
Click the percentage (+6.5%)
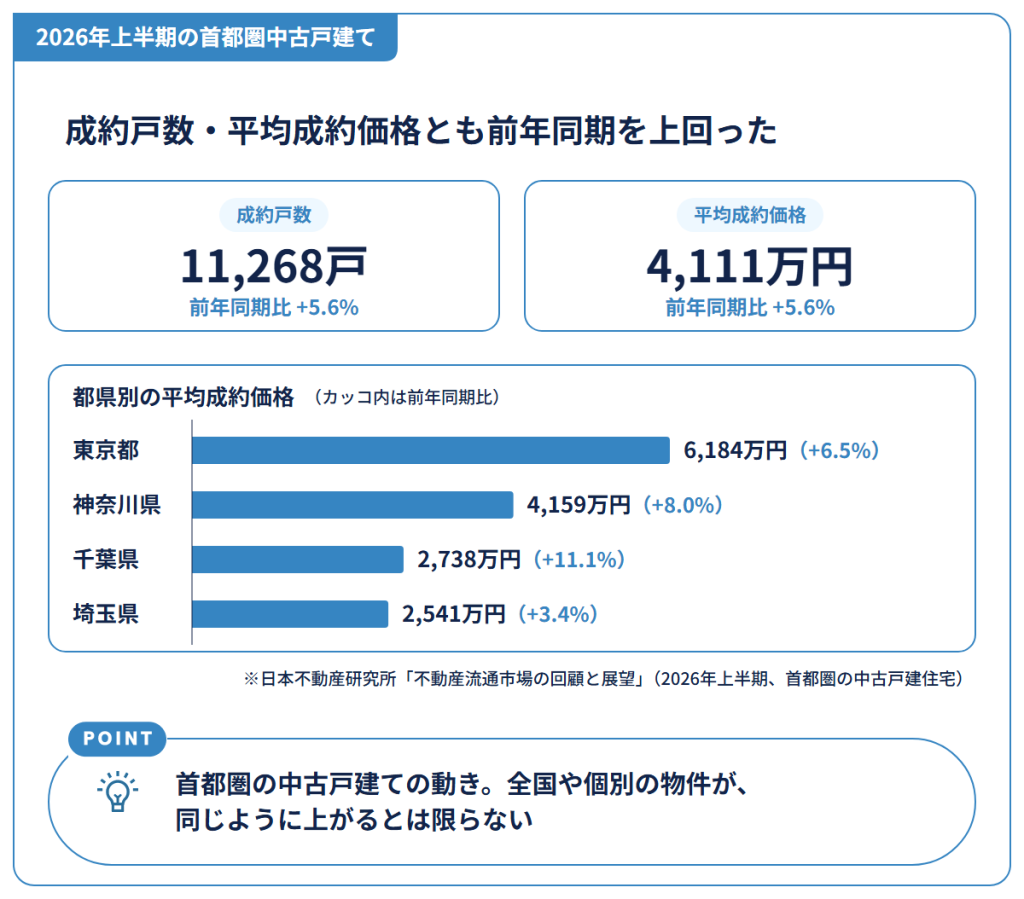pos(839,450)
